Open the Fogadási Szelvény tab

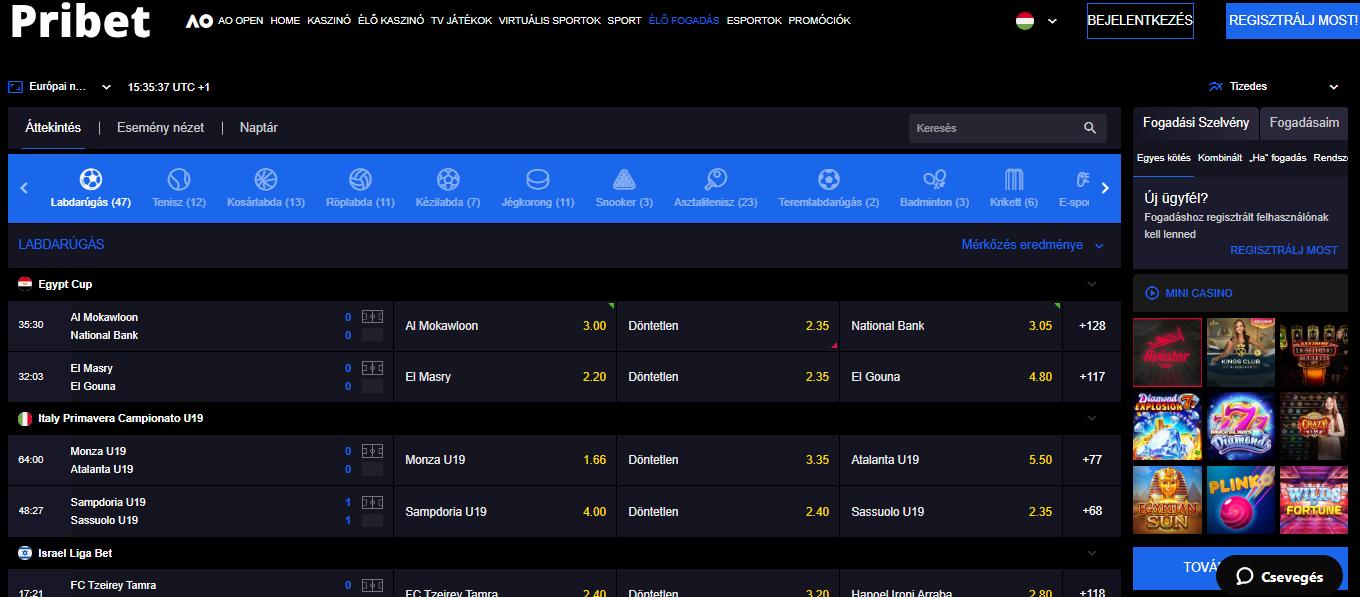(1196, 123)
